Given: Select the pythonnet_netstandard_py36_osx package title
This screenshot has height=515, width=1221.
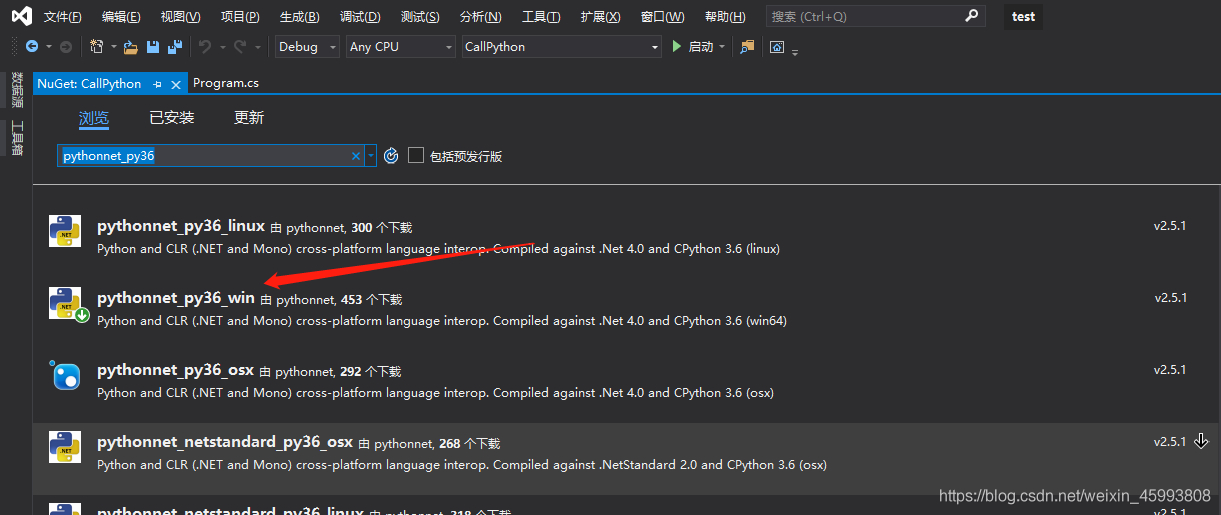Looking at the screenshot, I should pos(225,442).
